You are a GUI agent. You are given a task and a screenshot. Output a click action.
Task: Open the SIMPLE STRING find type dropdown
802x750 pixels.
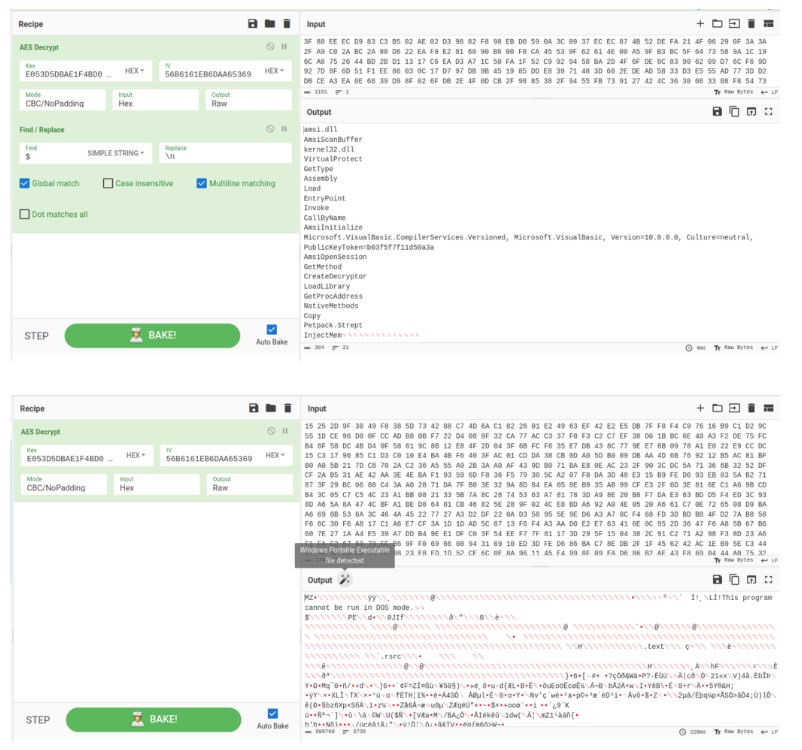click(x=115, y=154)
